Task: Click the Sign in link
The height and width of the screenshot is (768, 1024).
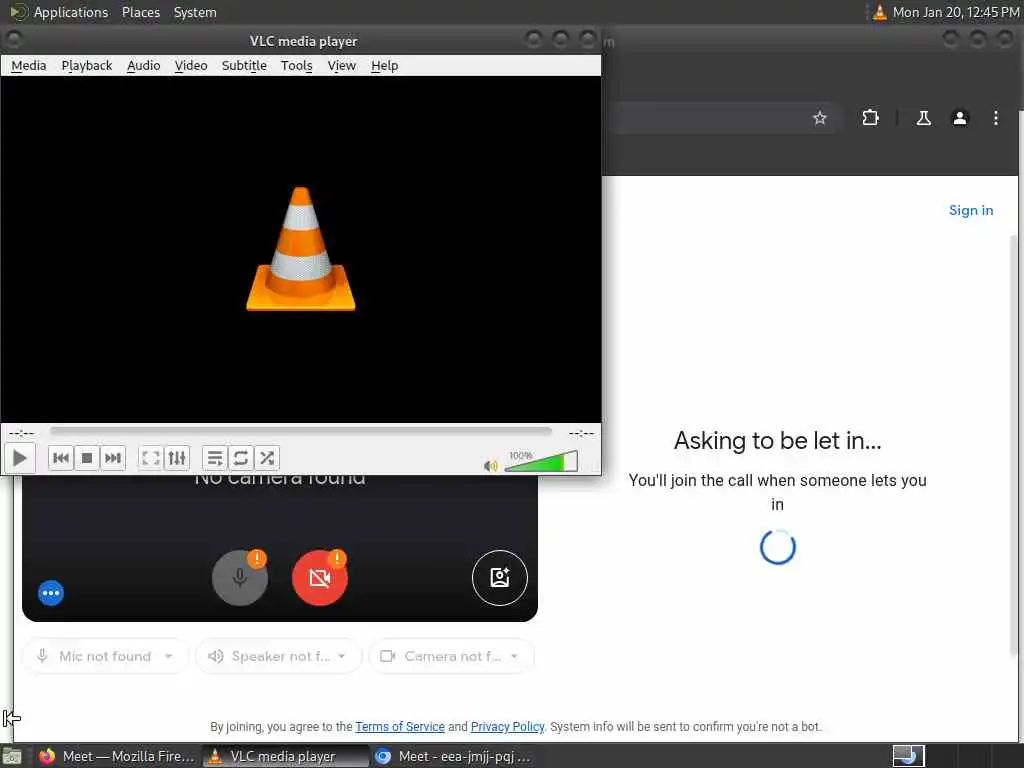Action: 970,210
